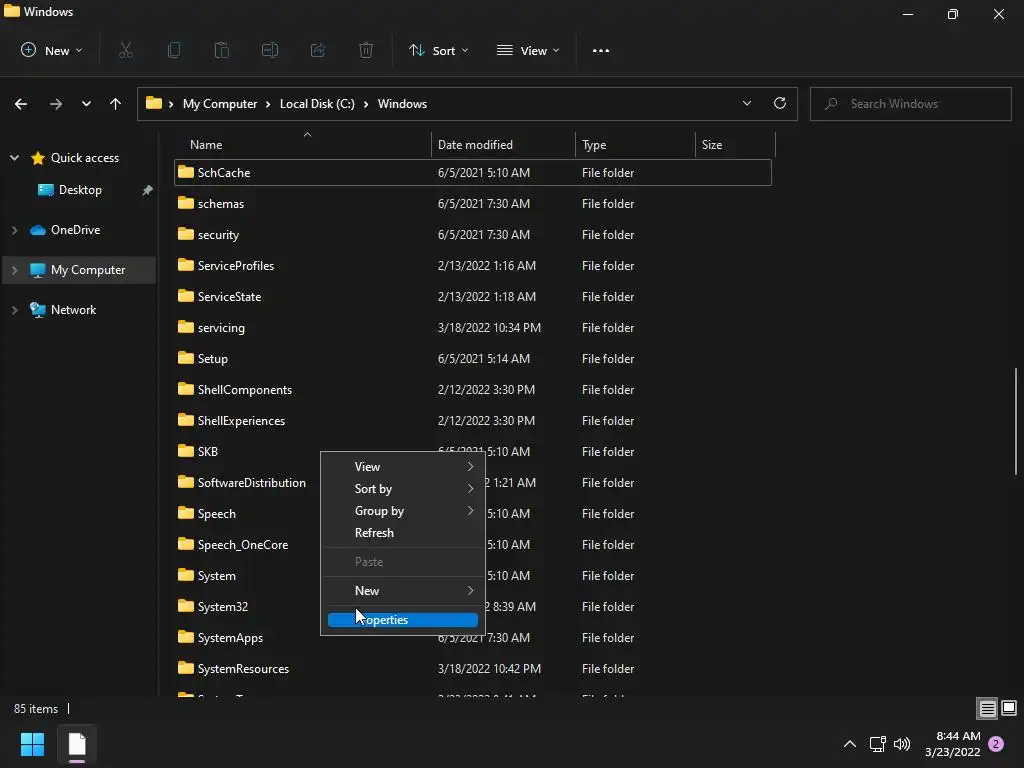This screenshot has width=1024, height=768.
Task: Open the New dropdown in toolbar
Action: pos(52,50)
